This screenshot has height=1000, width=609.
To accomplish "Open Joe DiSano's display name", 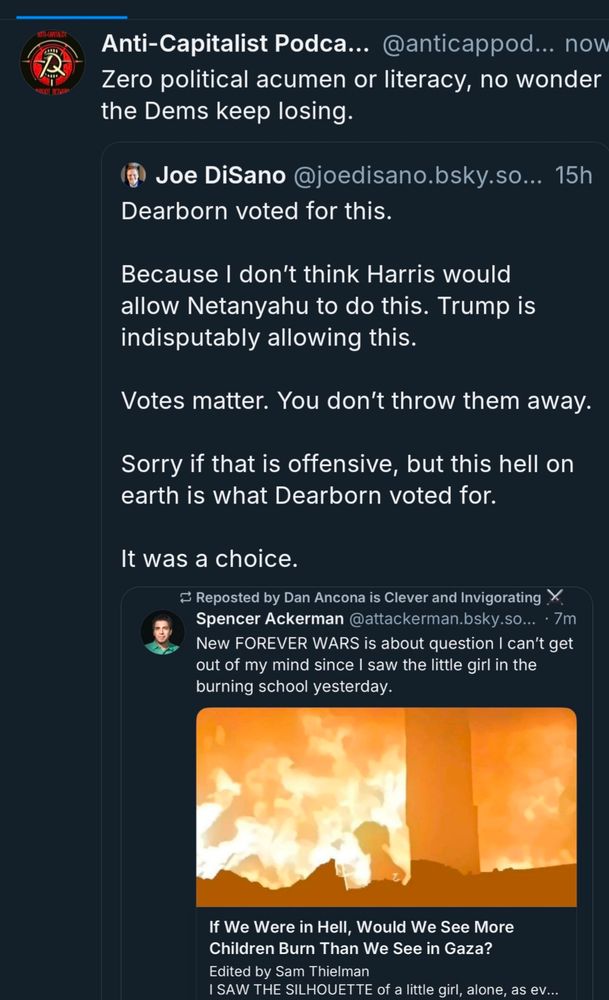I will click(x=221, y=175).
